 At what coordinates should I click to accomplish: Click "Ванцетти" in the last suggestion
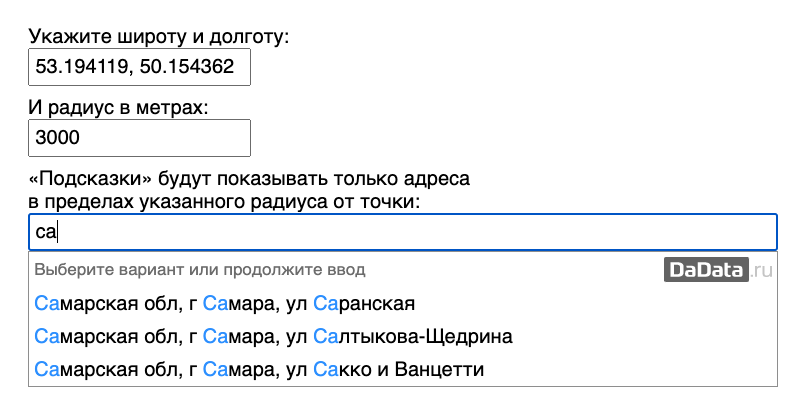439,369
